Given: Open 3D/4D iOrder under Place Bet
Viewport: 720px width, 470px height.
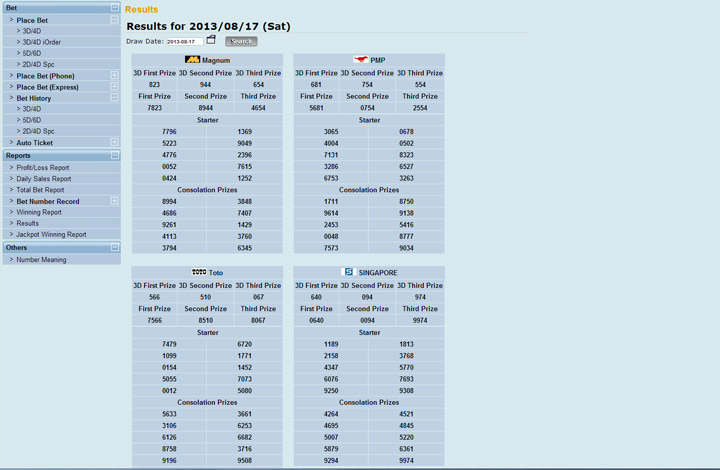Looking at the screenshot, I should [x=41, y=42].
